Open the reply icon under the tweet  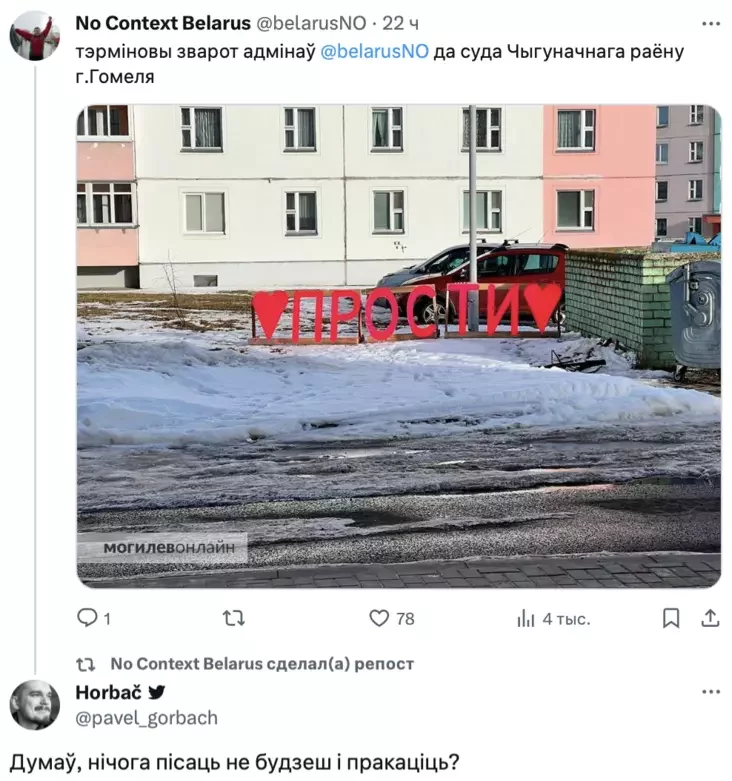click(87, 618)
